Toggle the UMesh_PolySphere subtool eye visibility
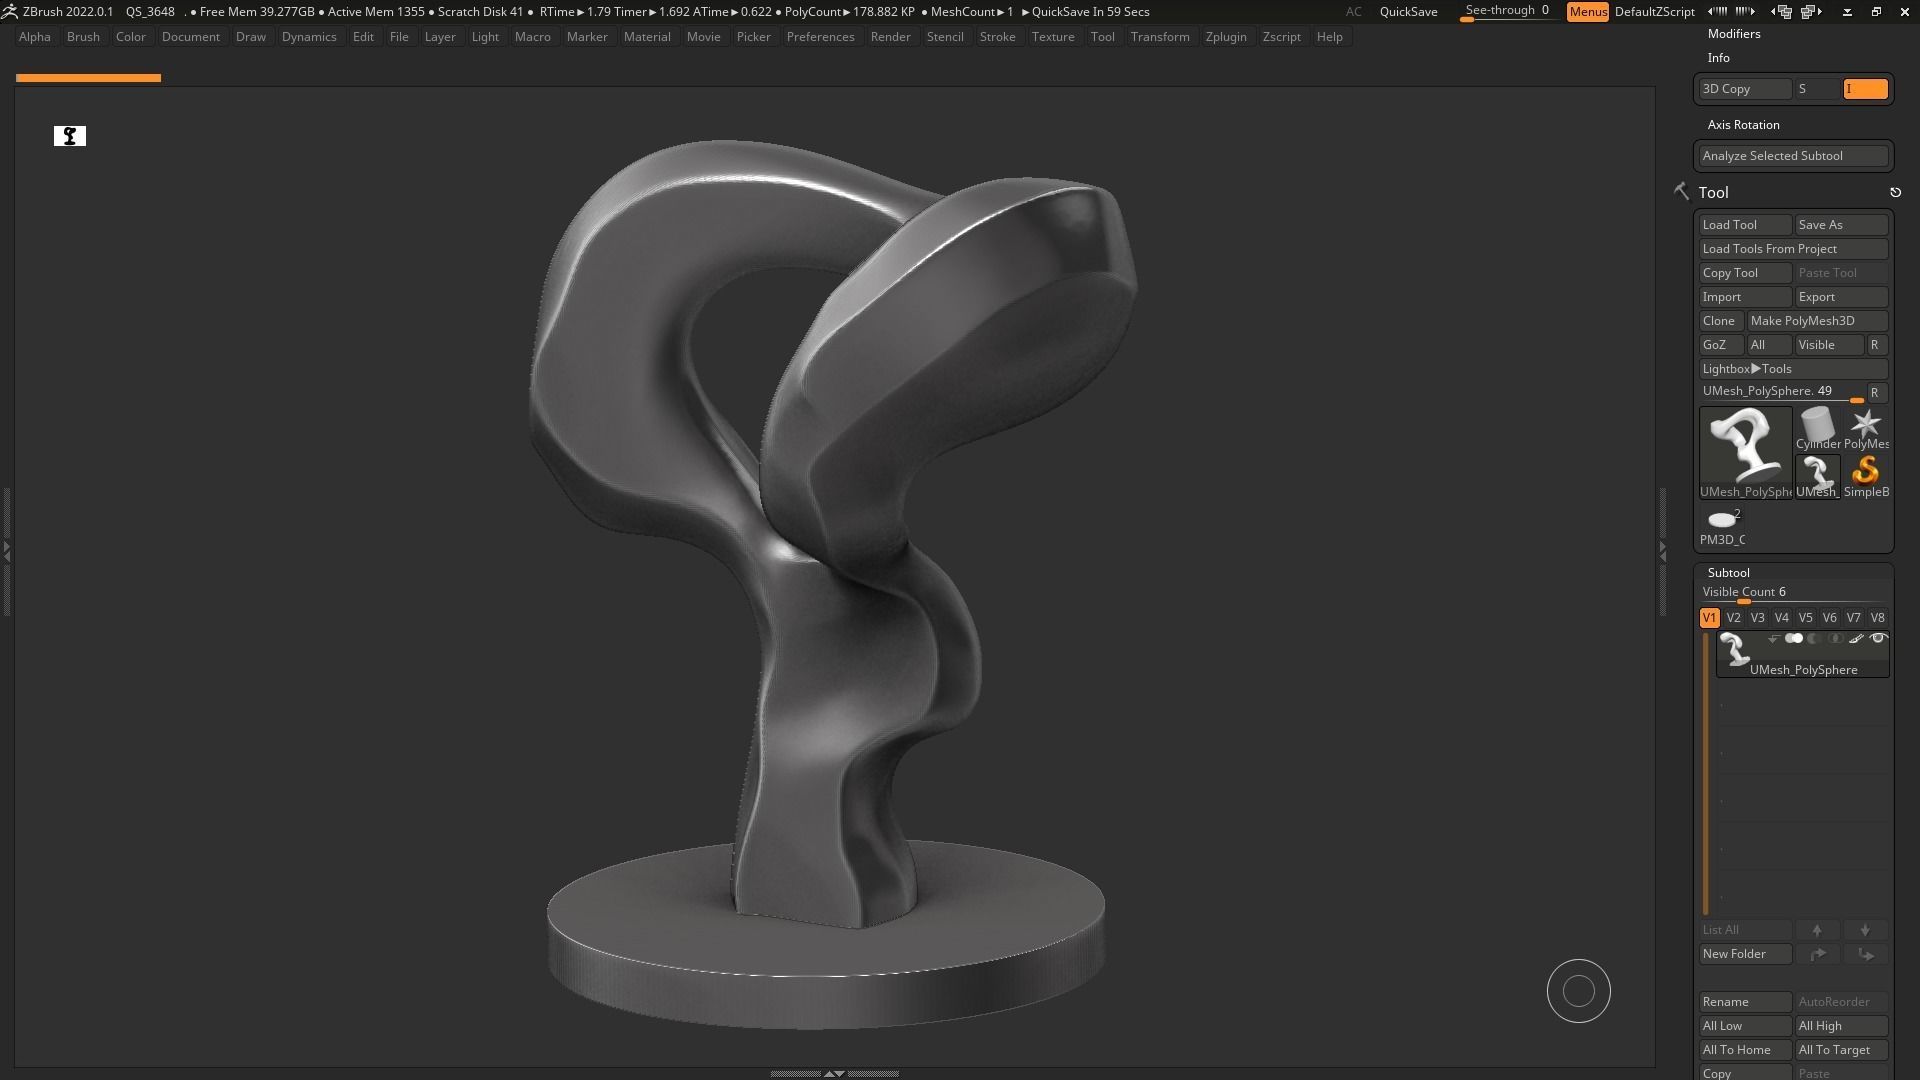Image resolution: width=1920 pixels, height=1080 pixels. tap(1878, 638)
